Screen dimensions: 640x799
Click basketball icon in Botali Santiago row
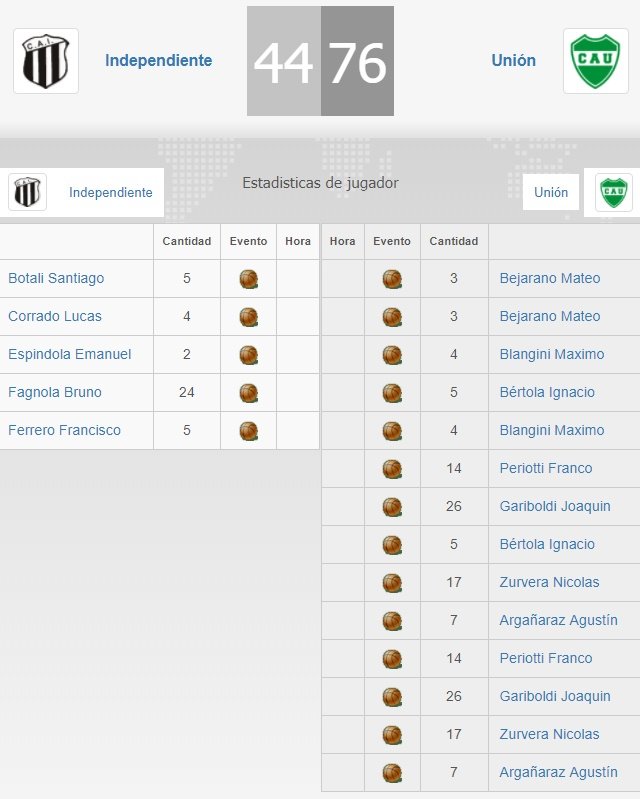pos(249,278)
